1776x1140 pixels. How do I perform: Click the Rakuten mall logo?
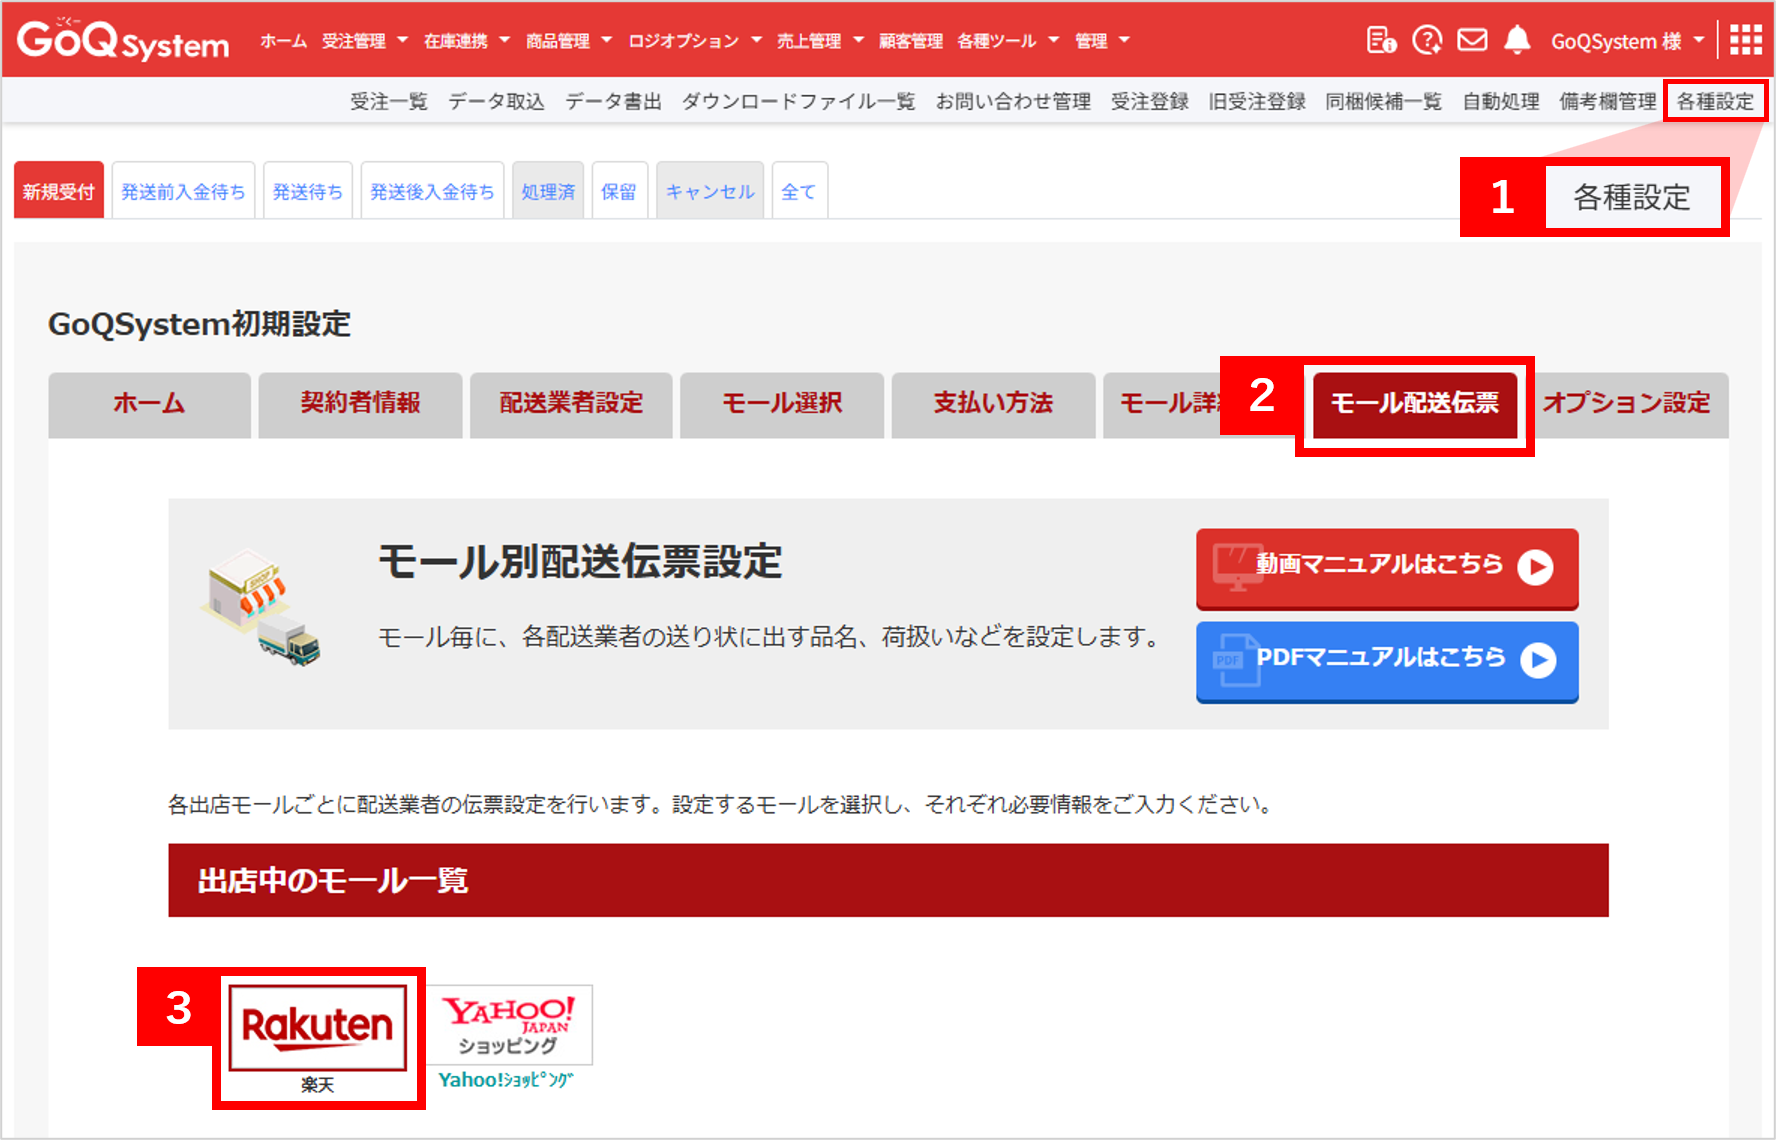[x=316, y=1027]
